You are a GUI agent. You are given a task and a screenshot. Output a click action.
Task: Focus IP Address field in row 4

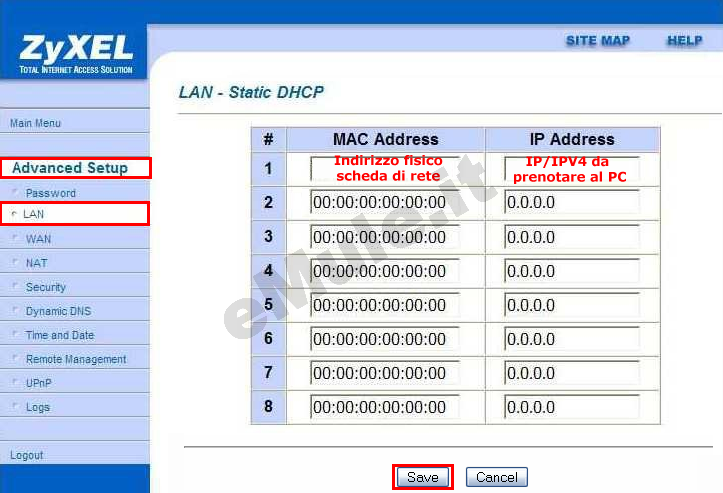click(x=572, y=271)
